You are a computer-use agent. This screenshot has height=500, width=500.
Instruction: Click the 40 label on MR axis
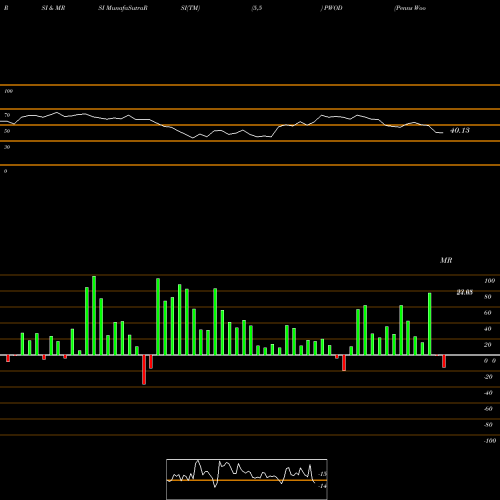coord(488,329)
